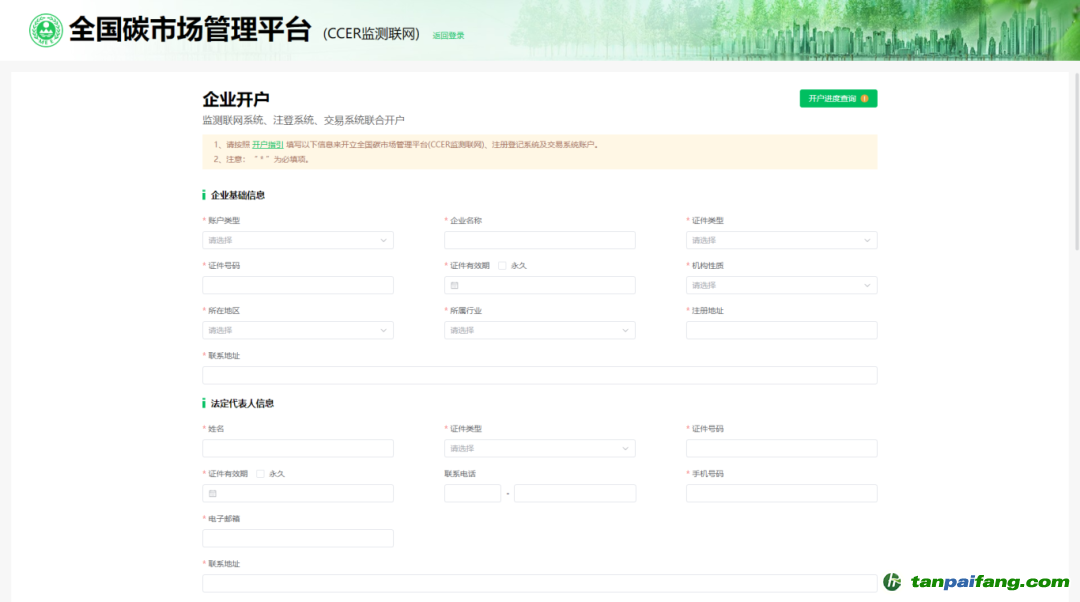Click the enterprise 证件号码 input field

point(297,285)
